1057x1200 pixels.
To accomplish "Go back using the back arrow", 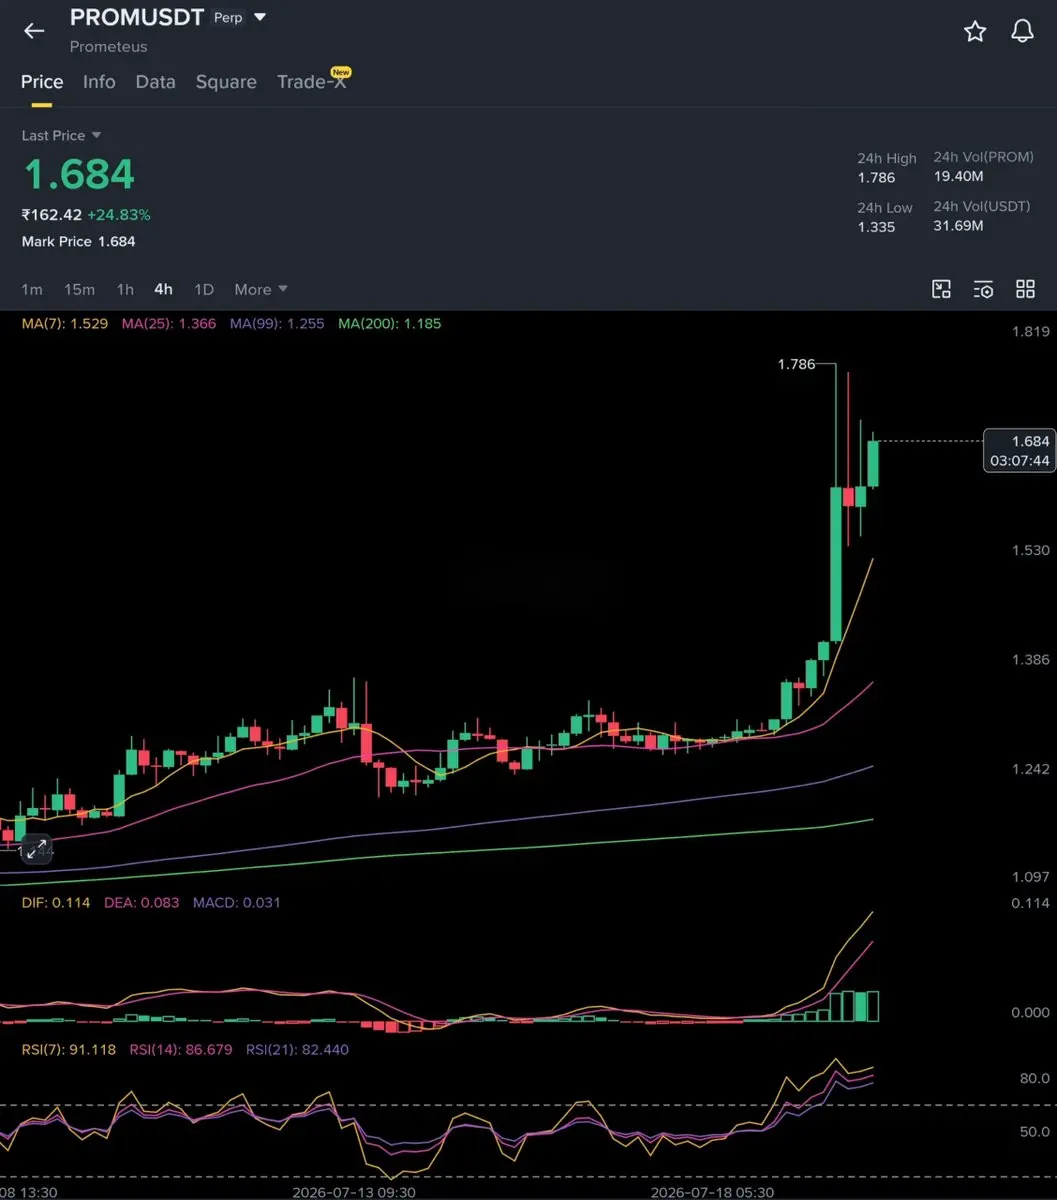I will pyautogui.click(x=34, y=31).
